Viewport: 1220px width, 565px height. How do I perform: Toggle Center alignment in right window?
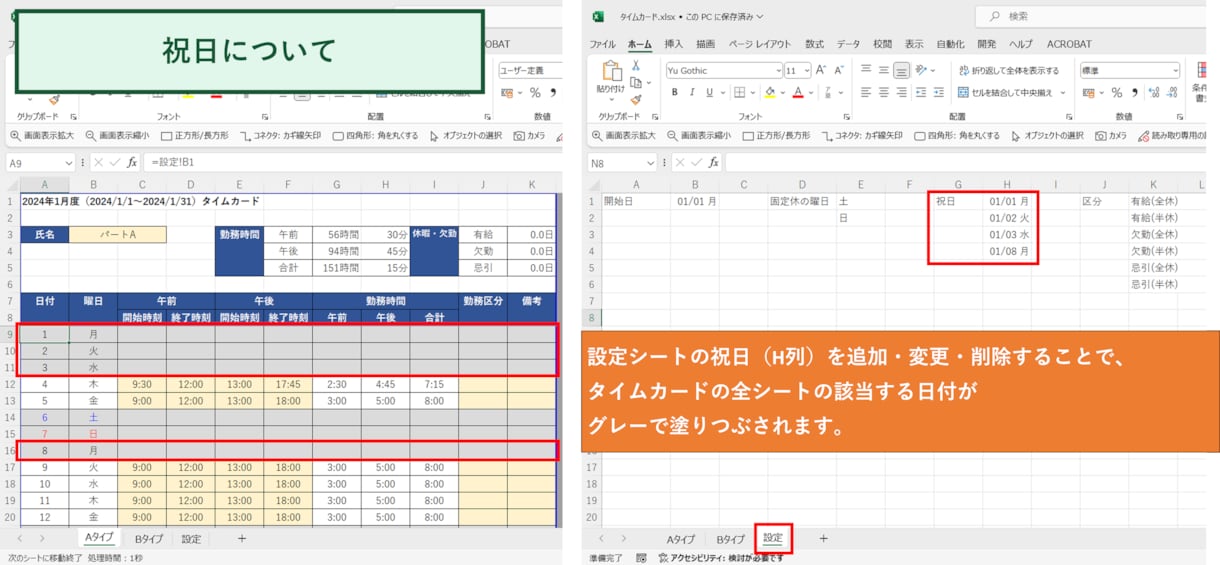883,92
